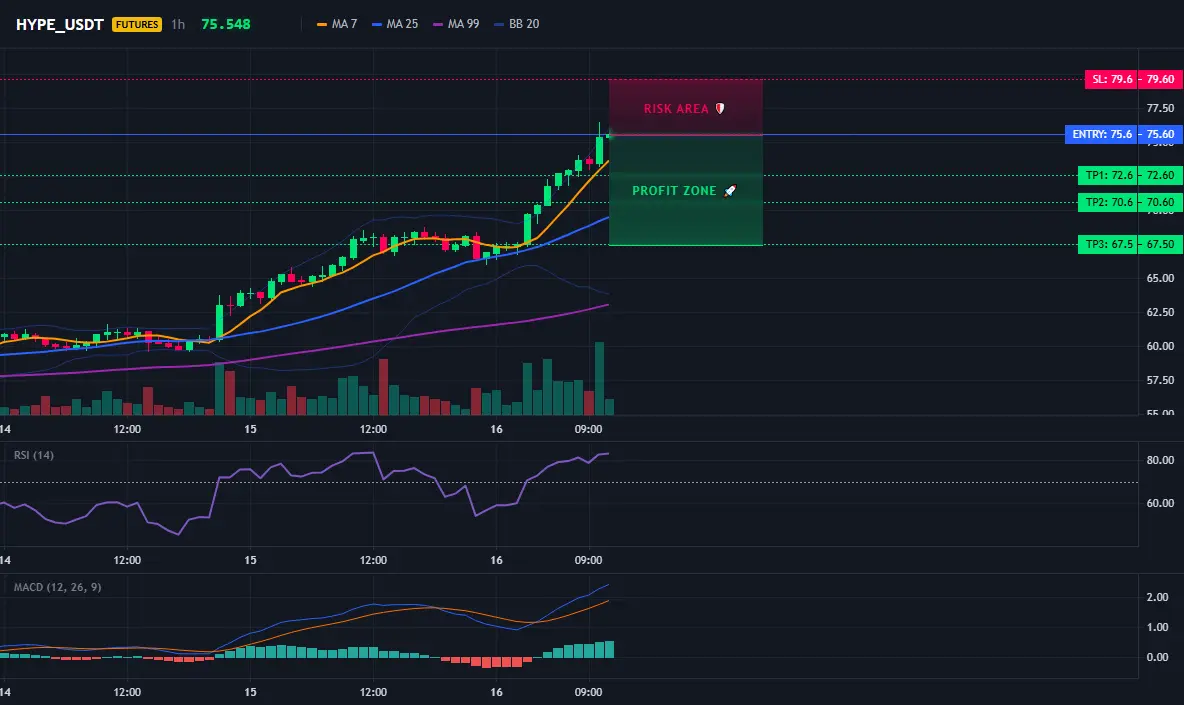The width and height of the screenshot is (1184, 705).
Task: Click the MACD (12, 26, 9) label
Action: [x=57, y=587]
